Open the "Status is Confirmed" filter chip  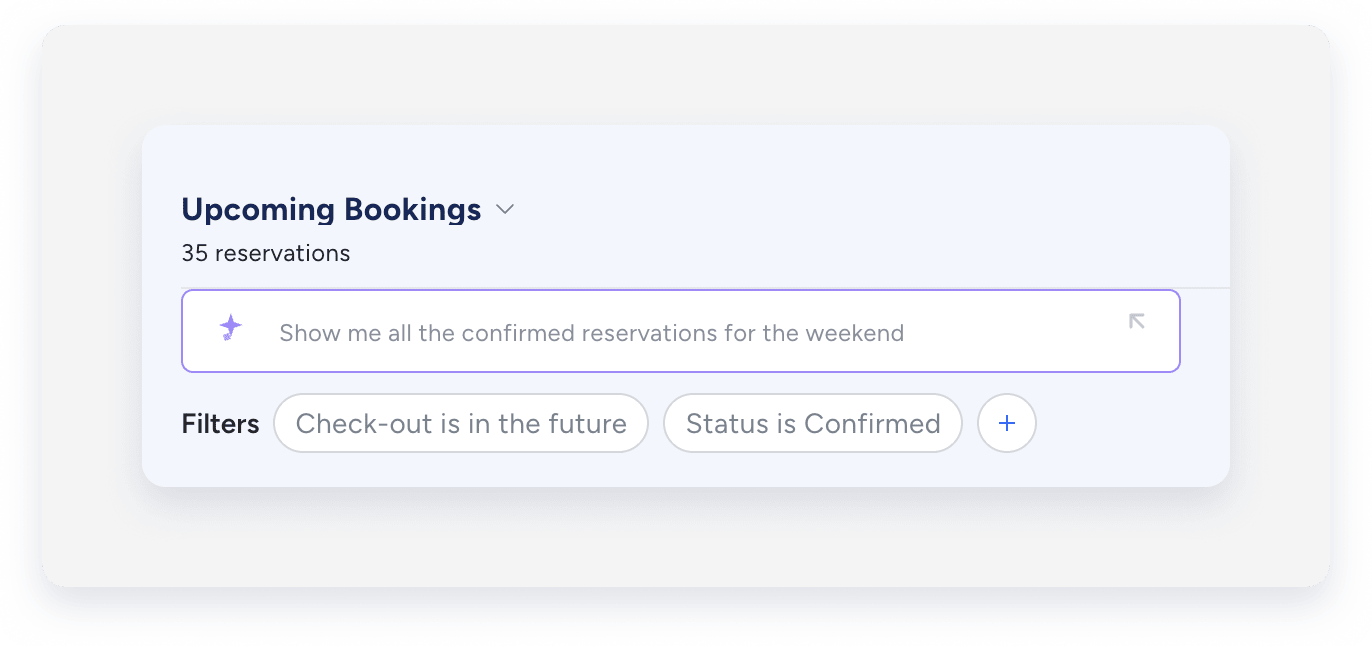[812, 424]
